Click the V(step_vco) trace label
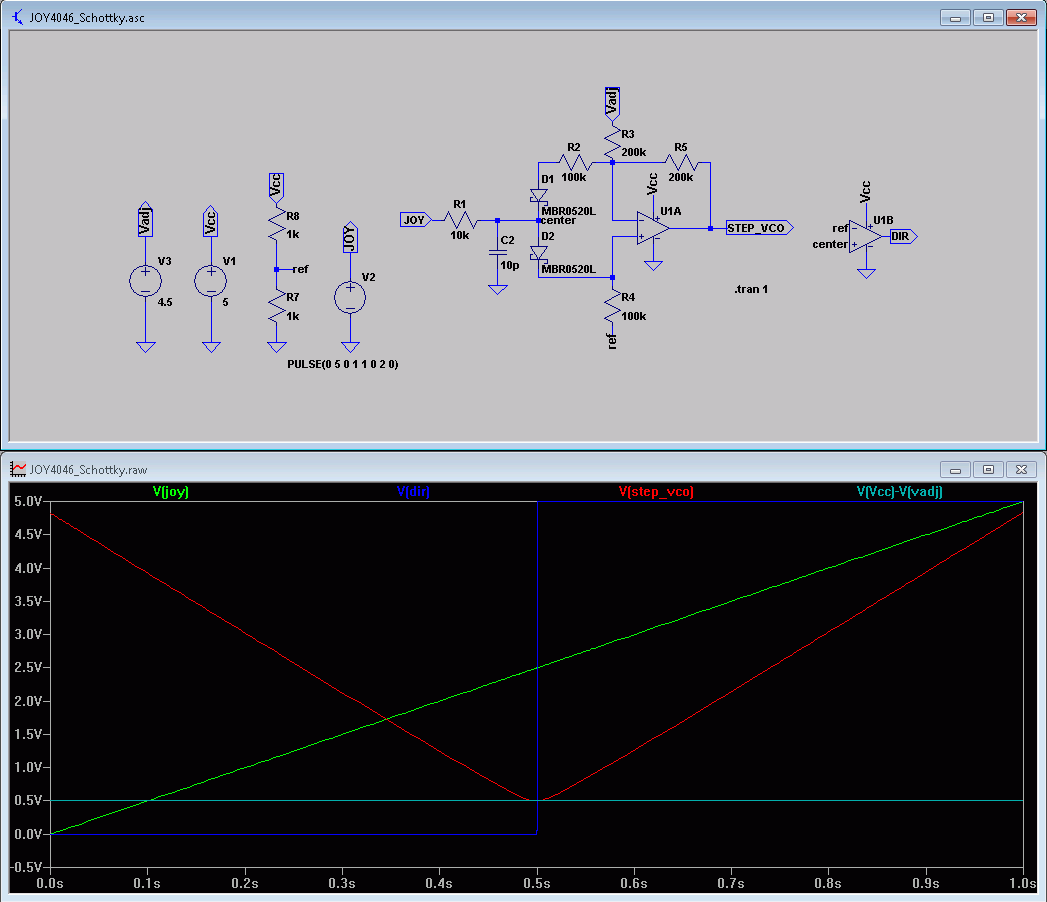1047x902 pixels. click(x=656, y=492)
